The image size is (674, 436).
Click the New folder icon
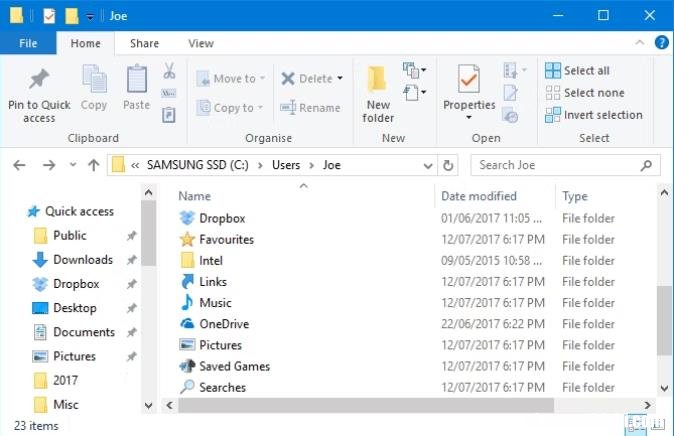[377, 79]
